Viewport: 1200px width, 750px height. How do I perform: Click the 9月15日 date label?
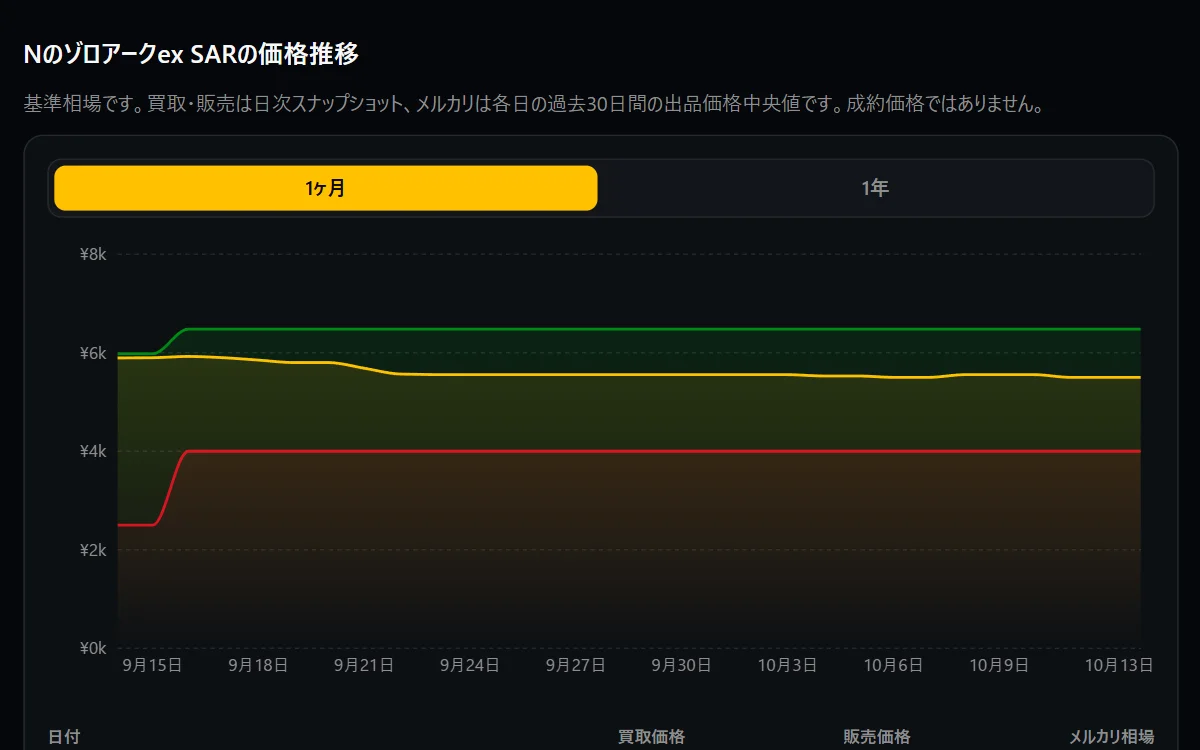click(152, 665)
